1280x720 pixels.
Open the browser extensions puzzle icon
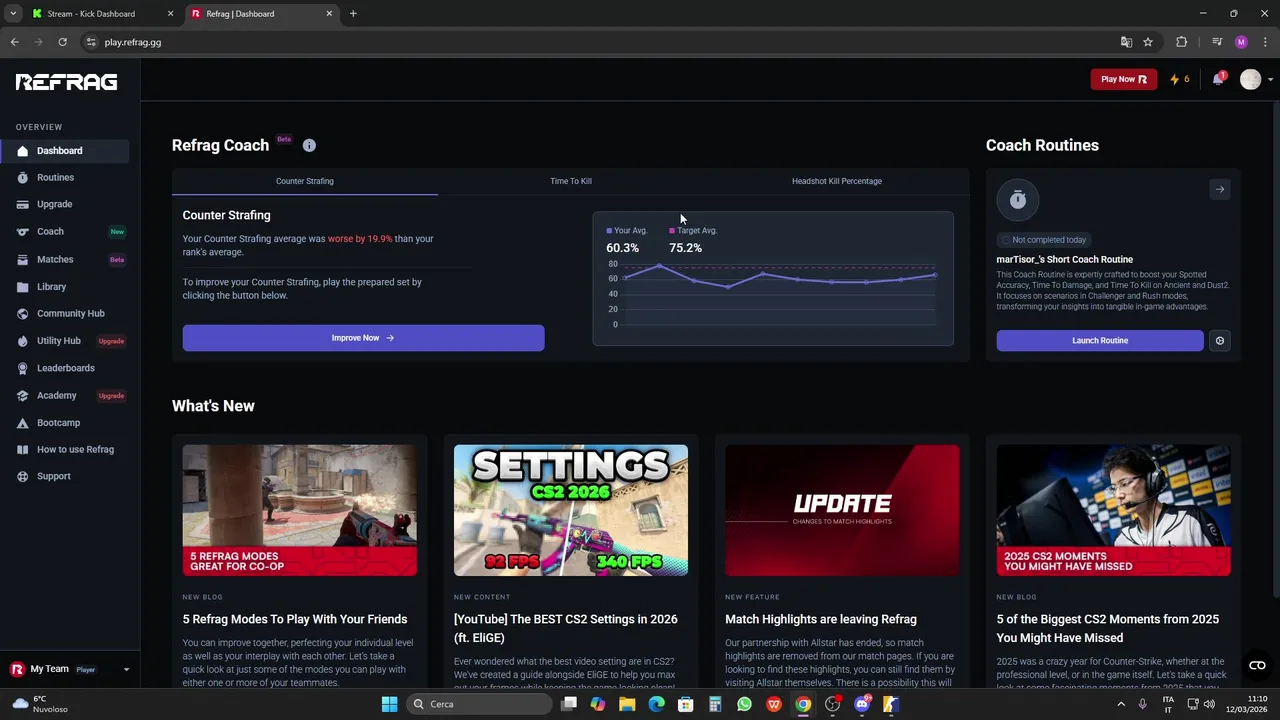click(x=1182, y=42)
